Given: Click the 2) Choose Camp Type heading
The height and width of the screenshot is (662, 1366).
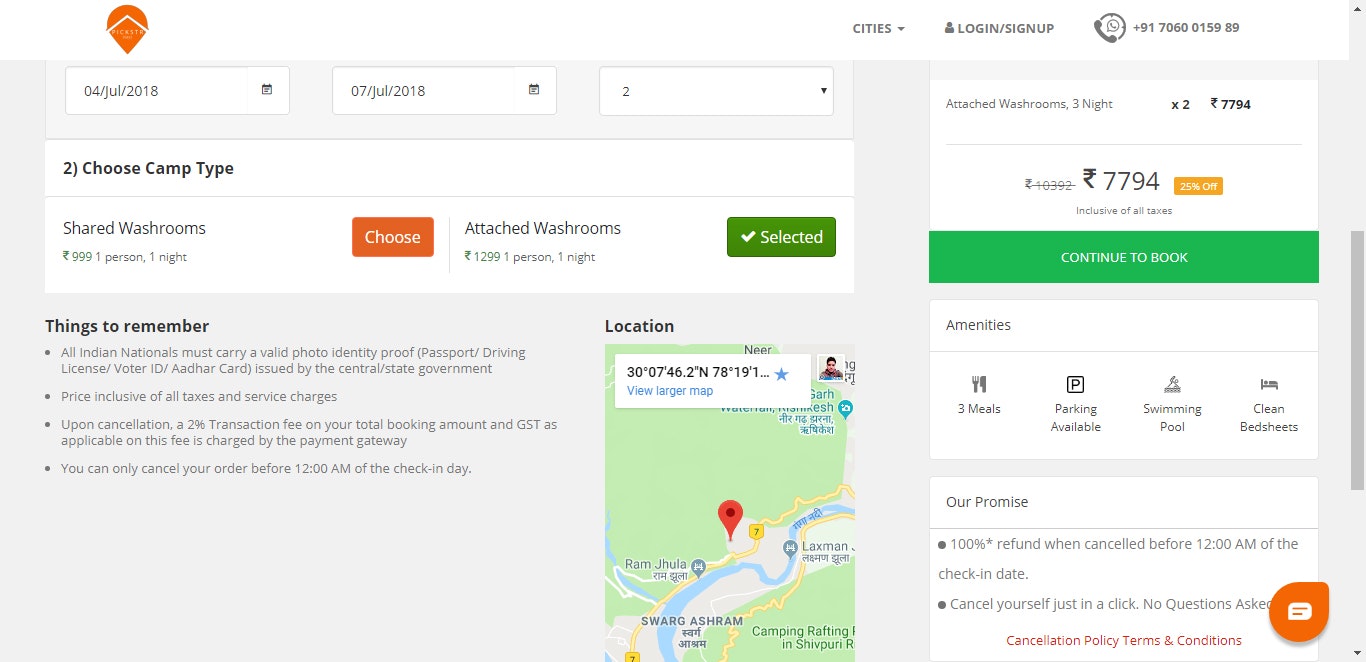Looking at the screenshot, I should tap(148, 168).
